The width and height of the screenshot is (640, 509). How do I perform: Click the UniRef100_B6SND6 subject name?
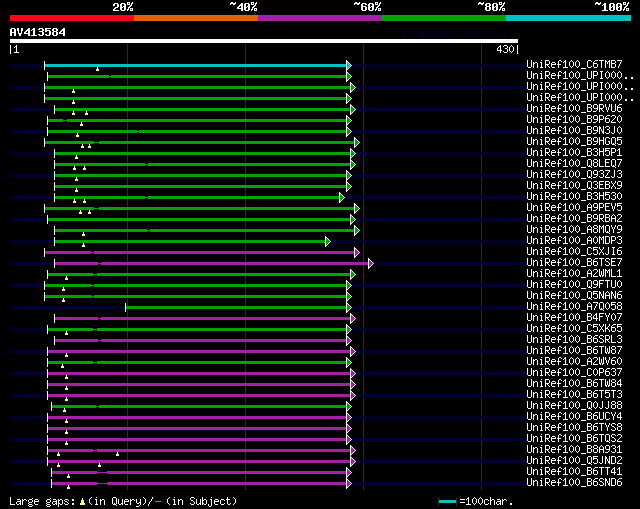[574, 483]
